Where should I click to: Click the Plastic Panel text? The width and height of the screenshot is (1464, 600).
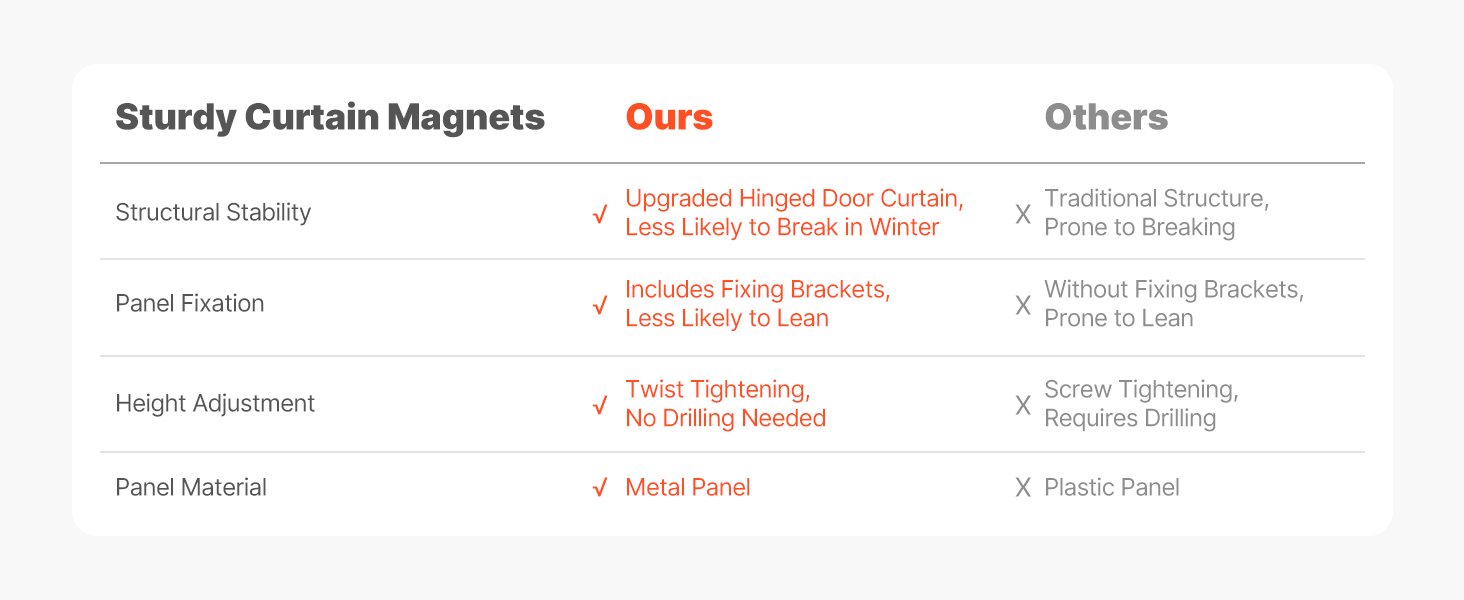[1112, 487]
